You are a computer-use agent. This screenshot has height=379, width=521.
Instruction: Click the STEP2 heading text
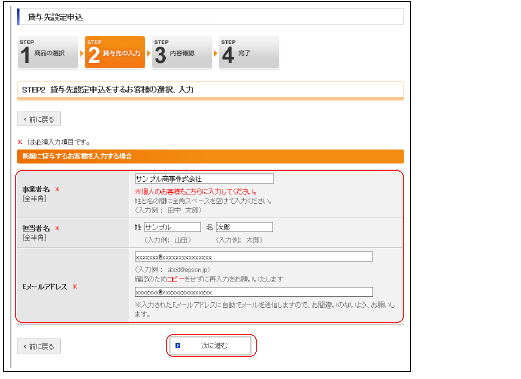coord(107,90)
